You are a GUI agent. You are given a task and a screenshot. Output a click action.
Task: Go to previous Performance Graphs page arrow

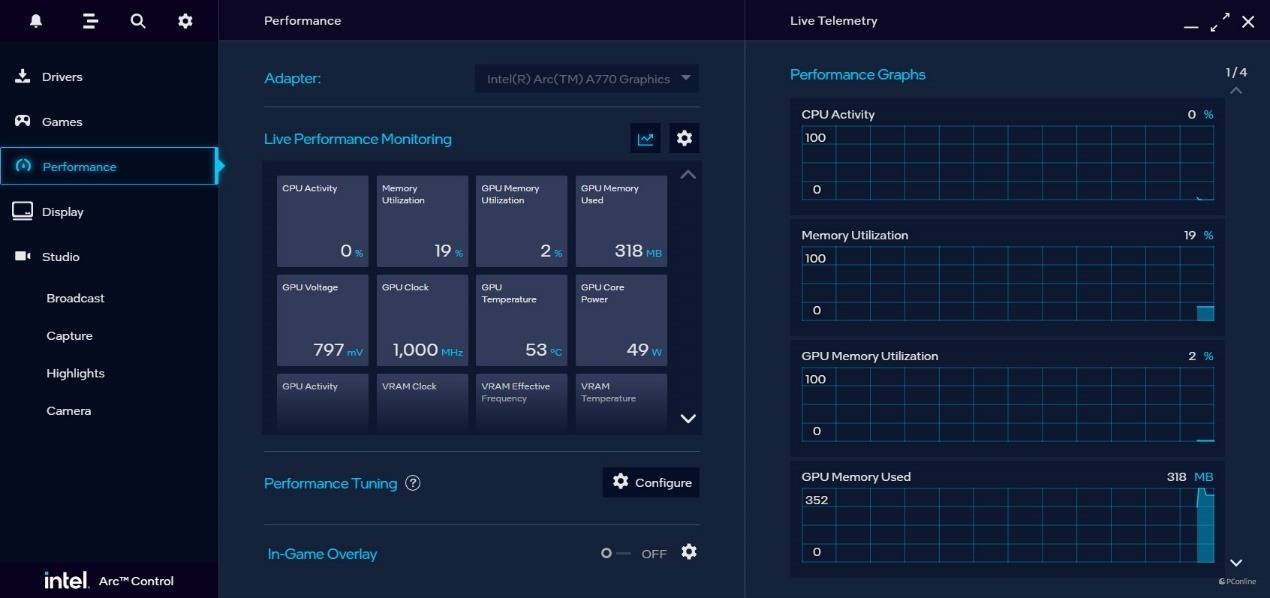pyautogui.click(x=1236, y=91)
